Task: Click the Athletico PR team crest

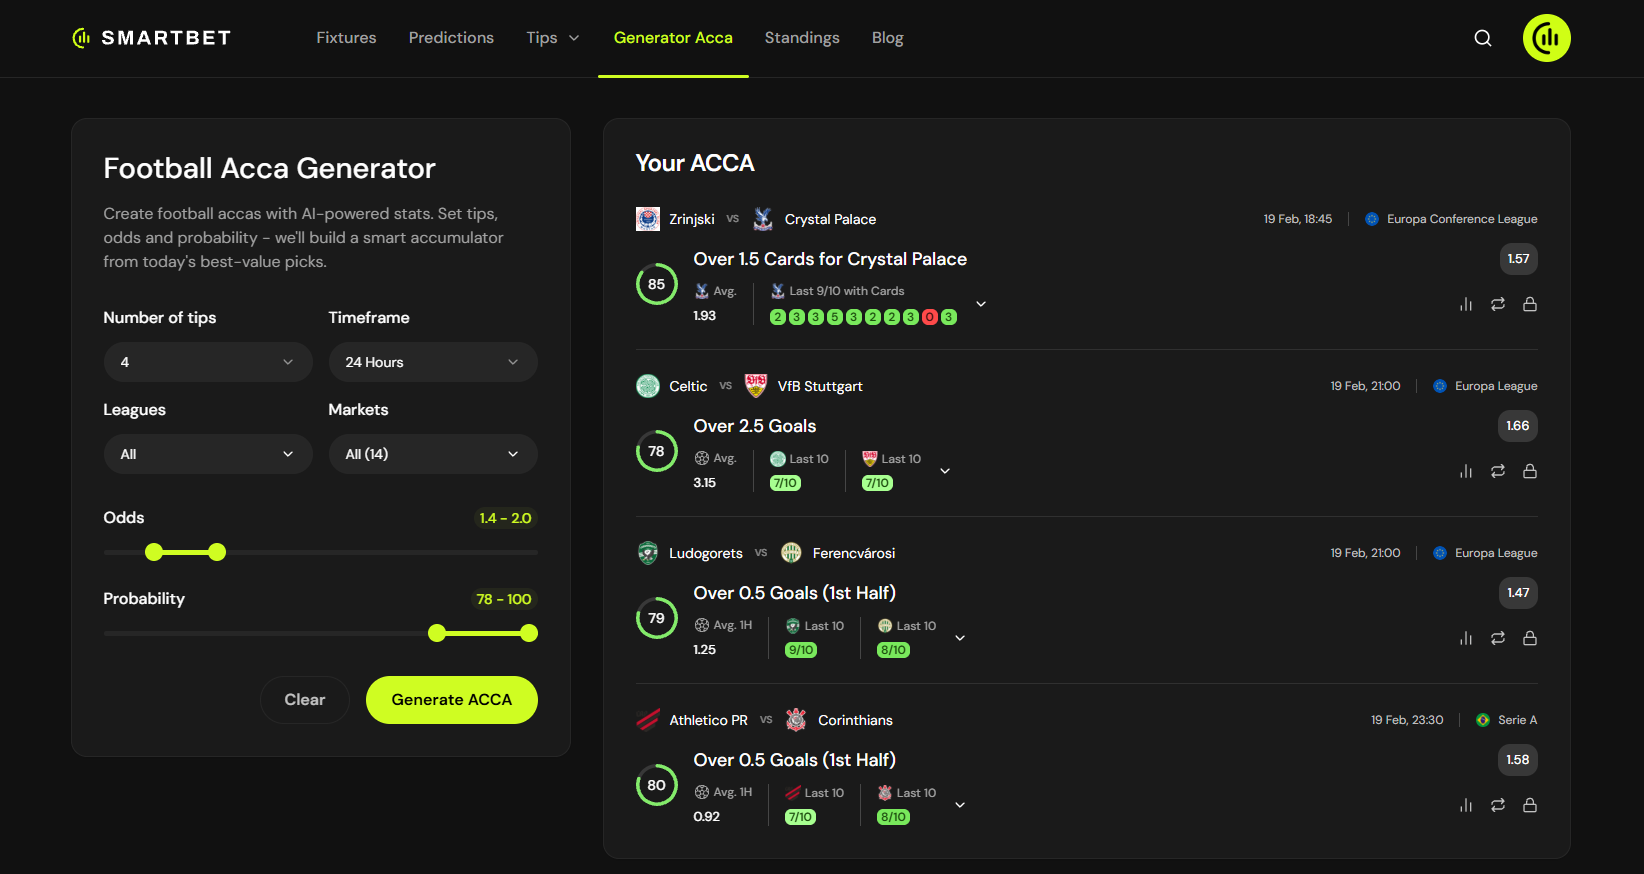Action: click(648, 720)
